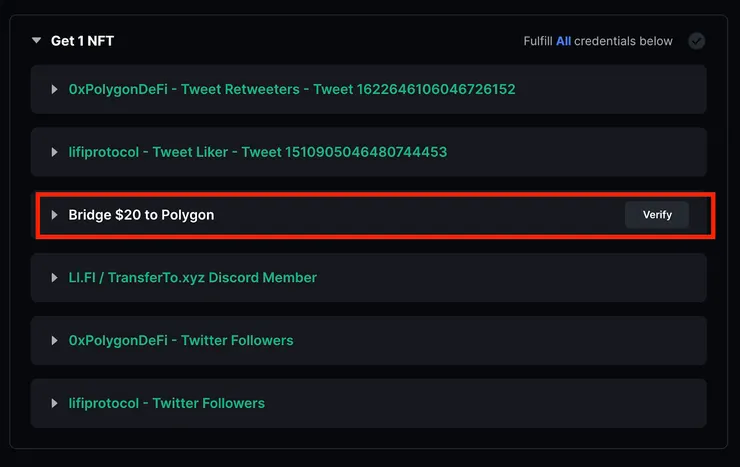Viewport: 740px width, 467px height.
Task: Click the word "Fulfill" in the header
Action: coord(537,41)
